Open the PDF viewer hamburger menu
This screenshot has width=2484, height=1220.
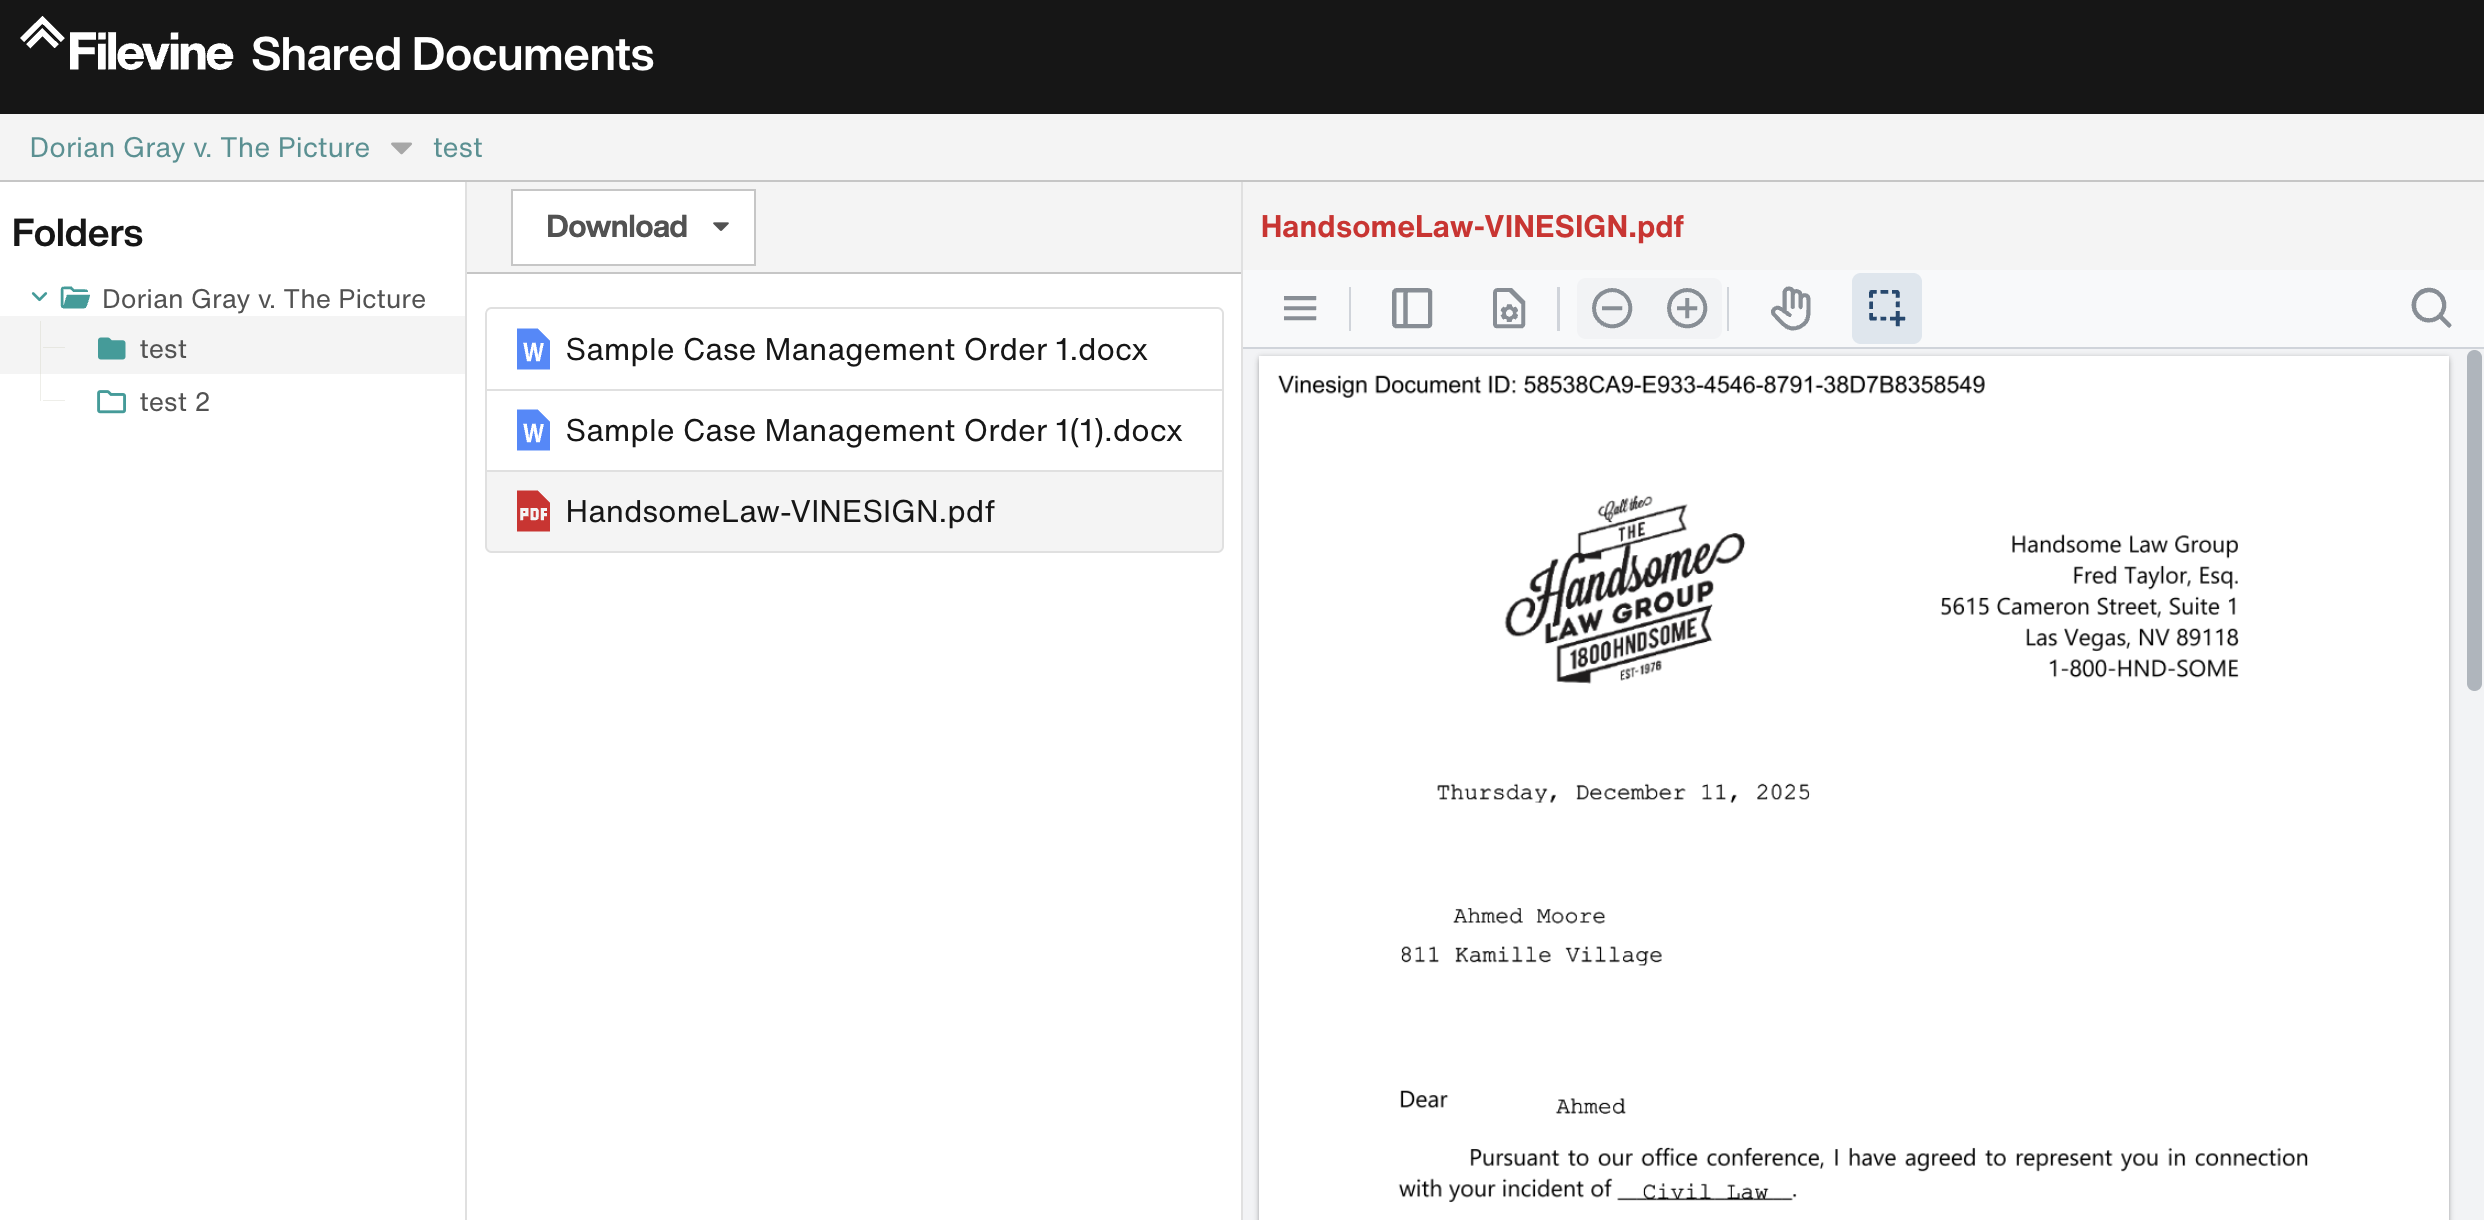click(1299, 308)
